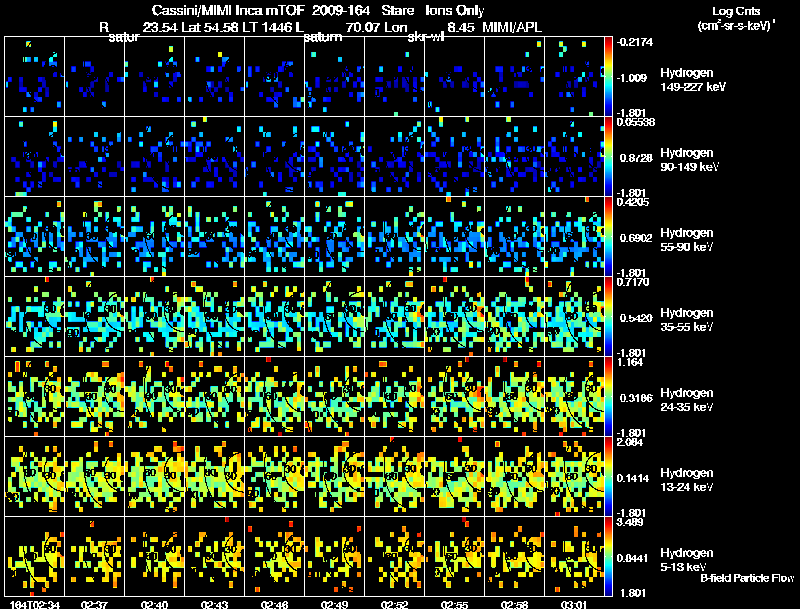The width and height of the screenshot is (800, 609).
Task: Click the -0.2174 colorbar maximum value
Action: point(635,42)
